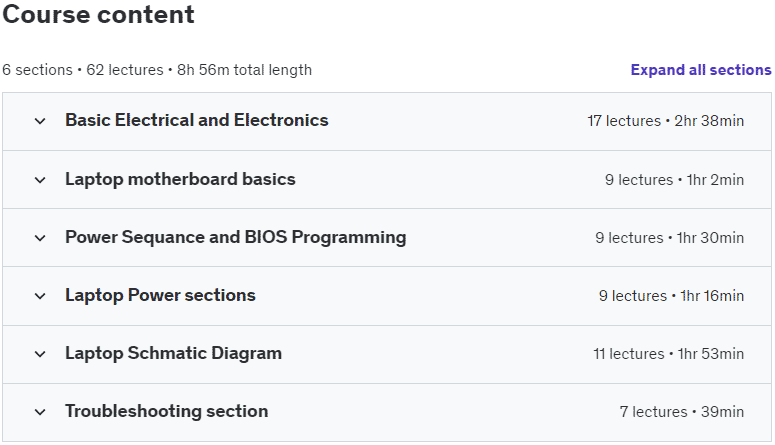
Task: Expand chevron for Troubleshooting section
Action: [x=40, y=412]
